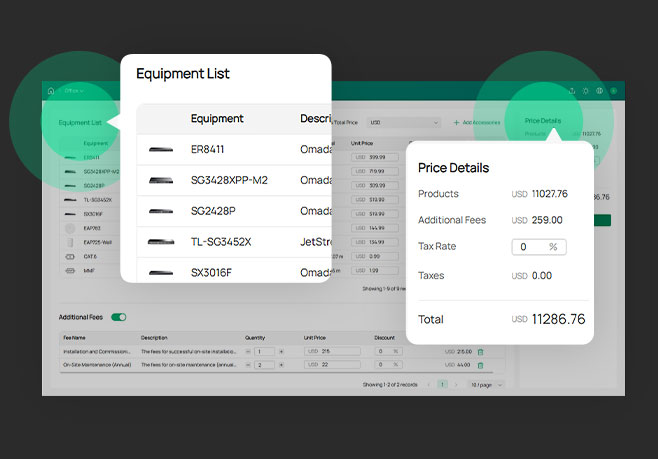Select Additional Fees amount 259.00
The image size is (658, 459).
(x=547, y=220)
